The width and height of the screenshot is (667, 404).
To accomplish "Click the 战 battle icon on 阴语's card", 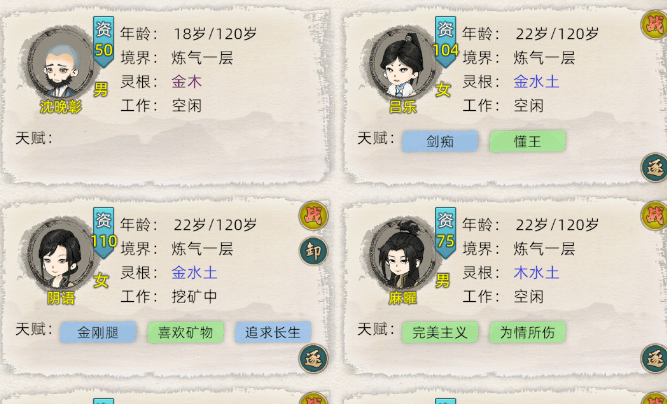I will [x=314, y=216].
